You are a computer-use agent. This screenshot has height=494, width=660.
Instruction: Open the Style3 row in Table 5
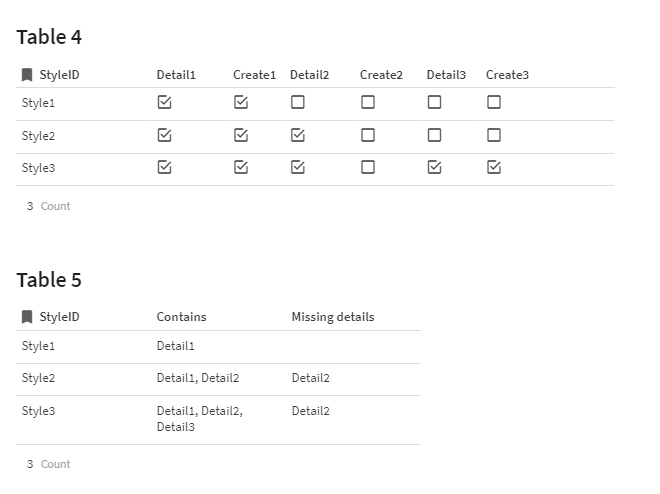(39, 411)
